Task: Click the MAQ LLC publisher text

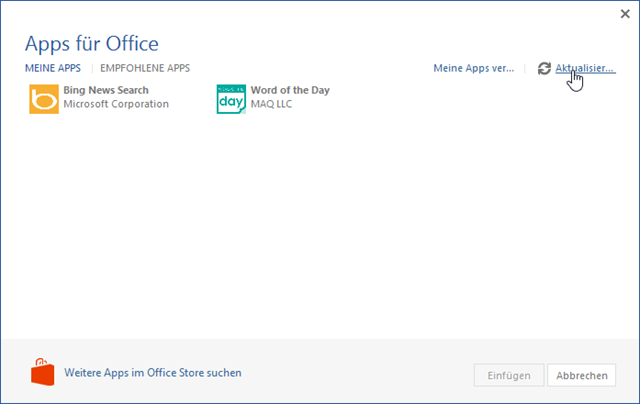Action: pyautogui.click(x=271, y=104)
